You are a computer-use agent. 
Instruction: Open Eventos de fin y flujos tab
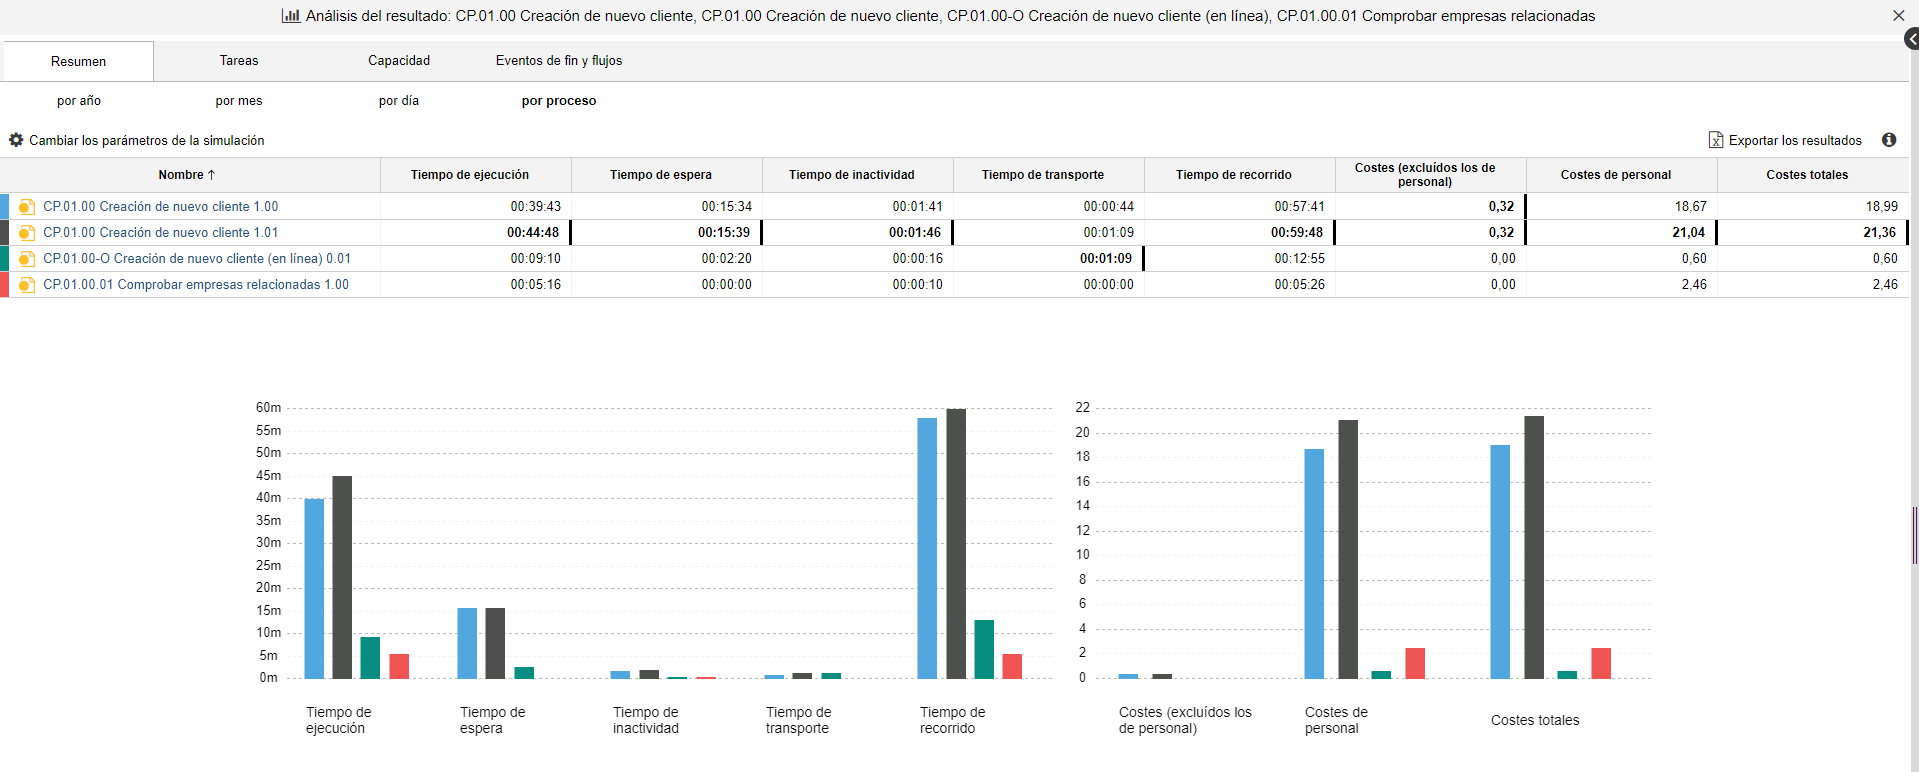pos(559,61)
